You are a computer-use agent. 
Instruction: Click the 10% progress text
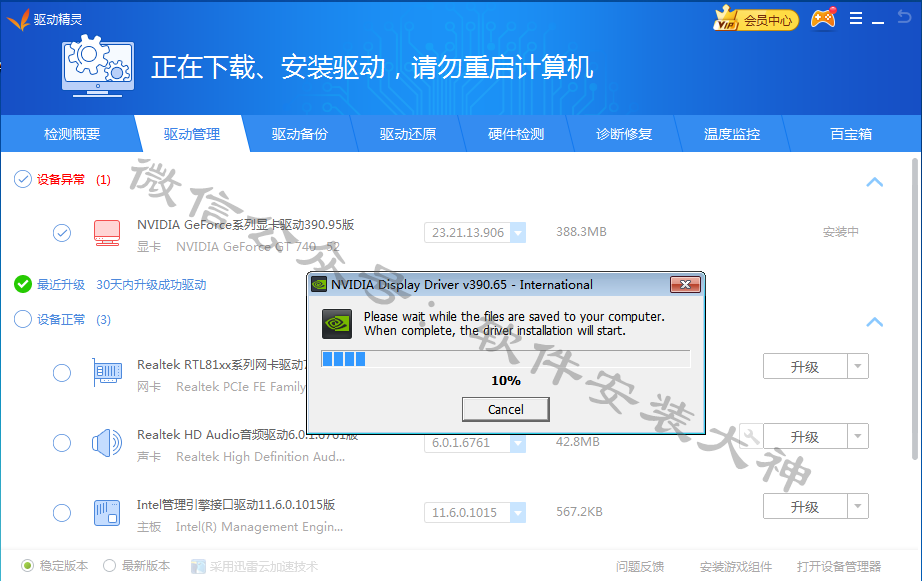[506, 380]
